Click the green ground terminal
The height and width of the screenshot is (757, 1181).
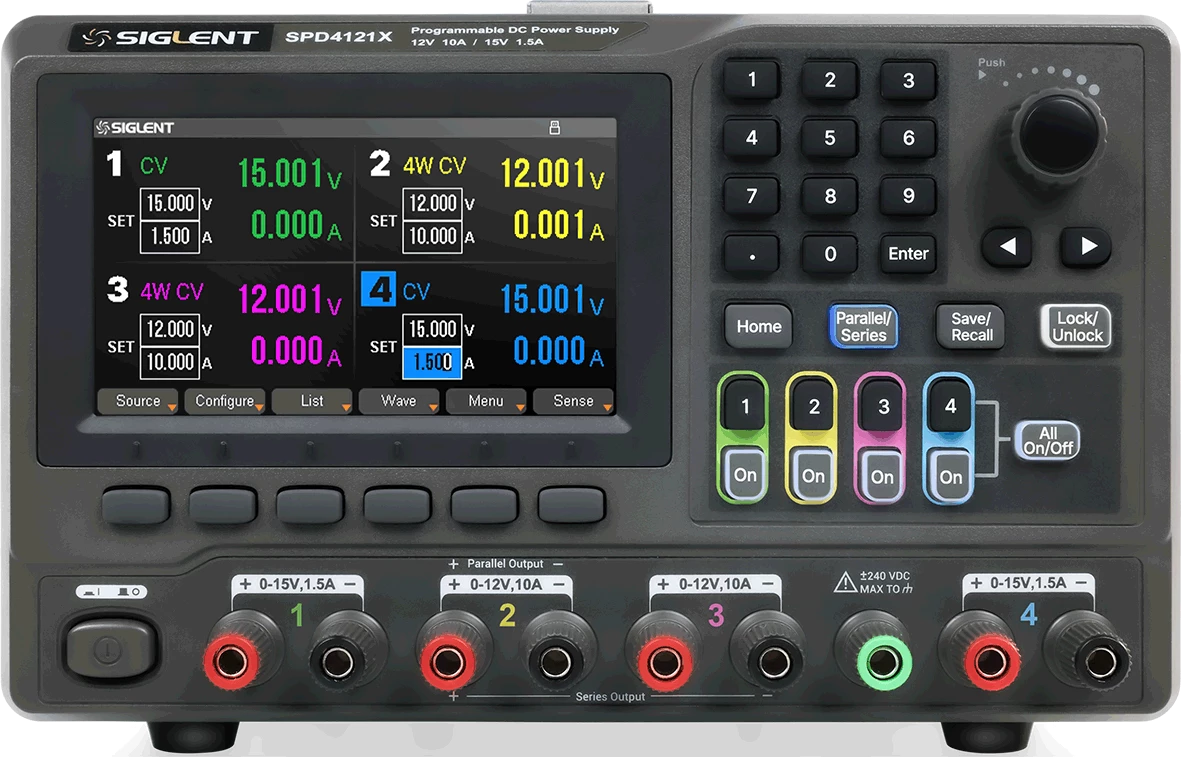click(883, 662)
